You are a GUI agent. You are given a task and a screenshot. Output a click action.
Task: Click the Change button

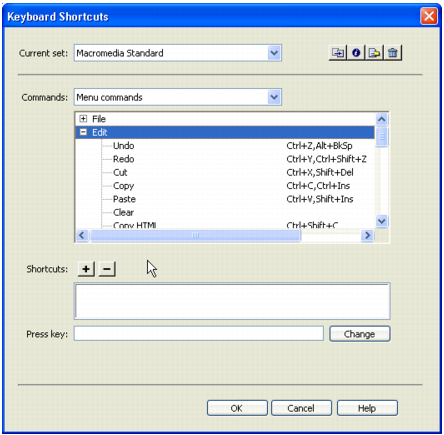(x=360, y=334)
